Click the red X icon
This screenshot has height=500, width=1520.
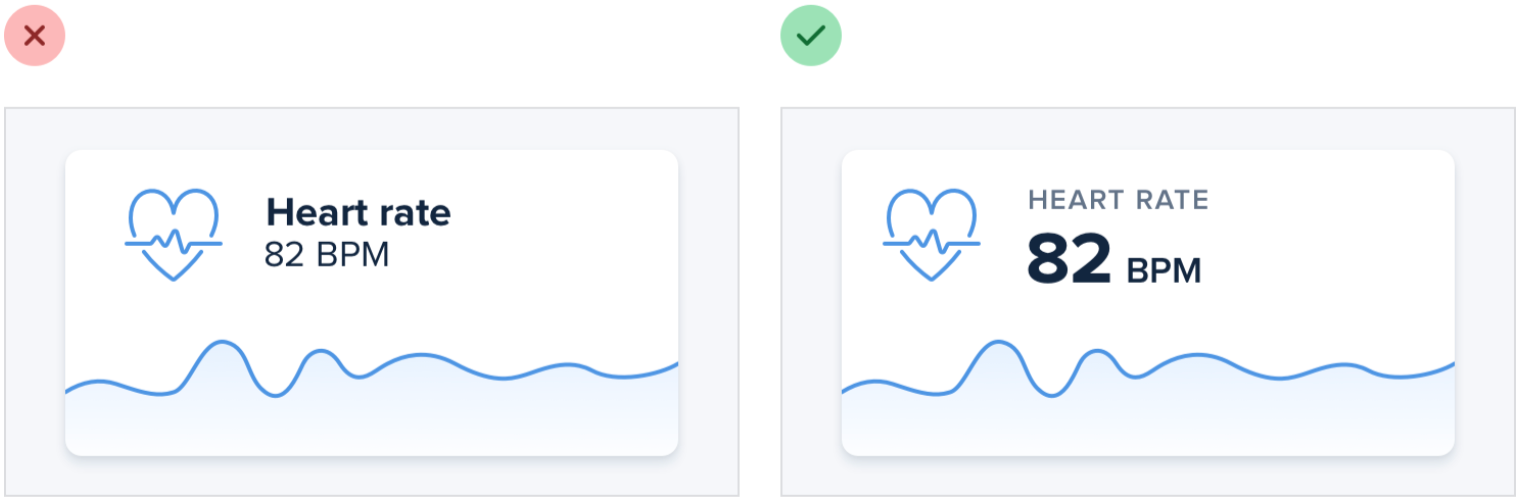pyautogui.click(x=35, y=36)
